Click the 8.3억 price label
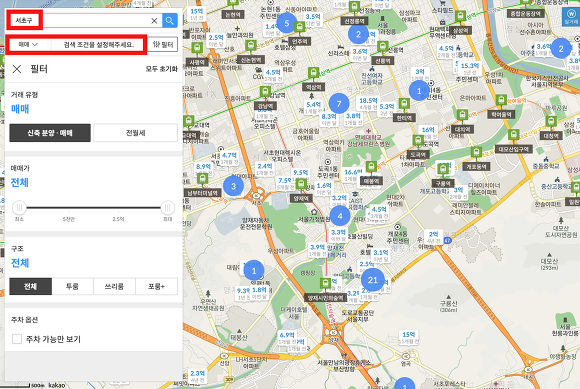580x389 pixels. (328, 119)
